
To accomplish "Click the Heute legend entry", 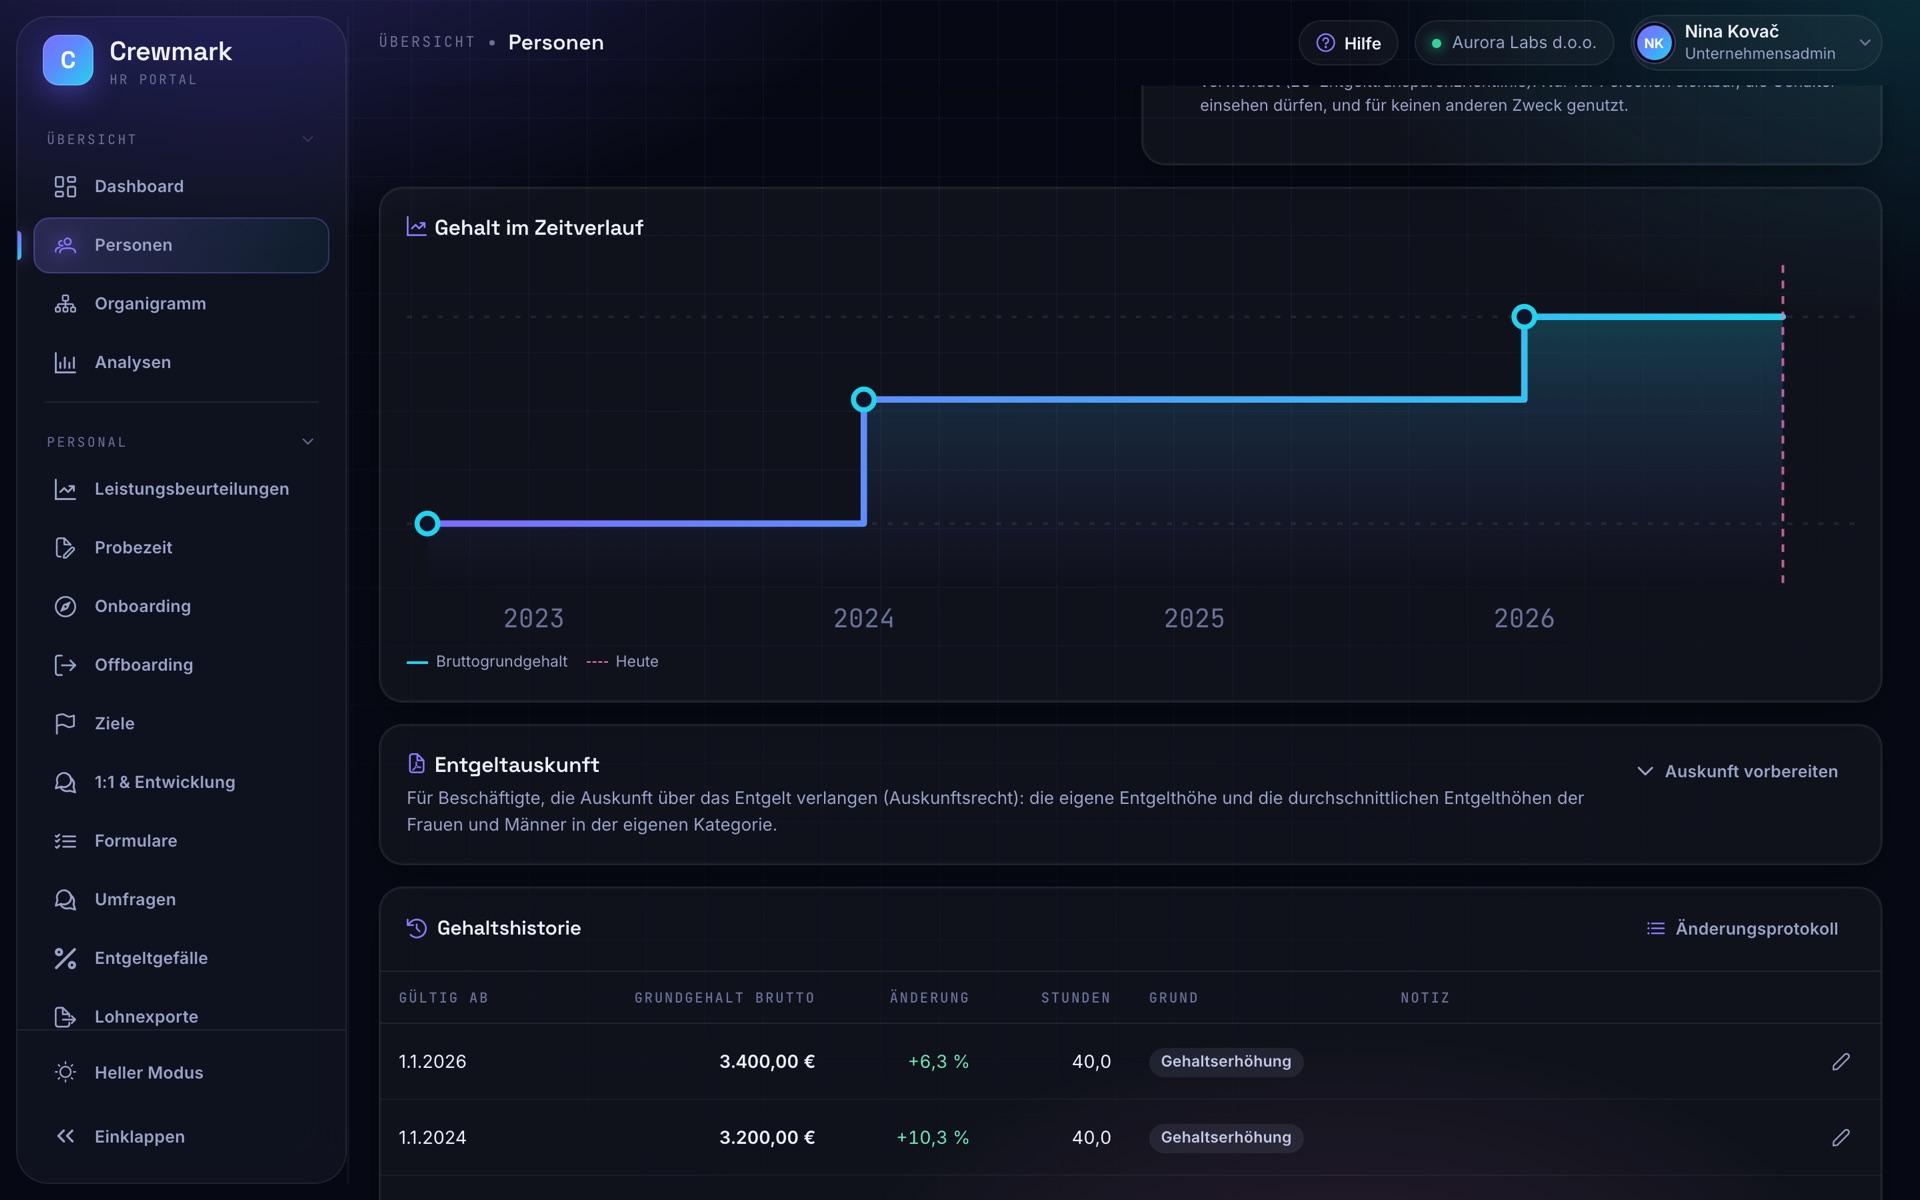I will pyautogui.click(x=622, y=662).
